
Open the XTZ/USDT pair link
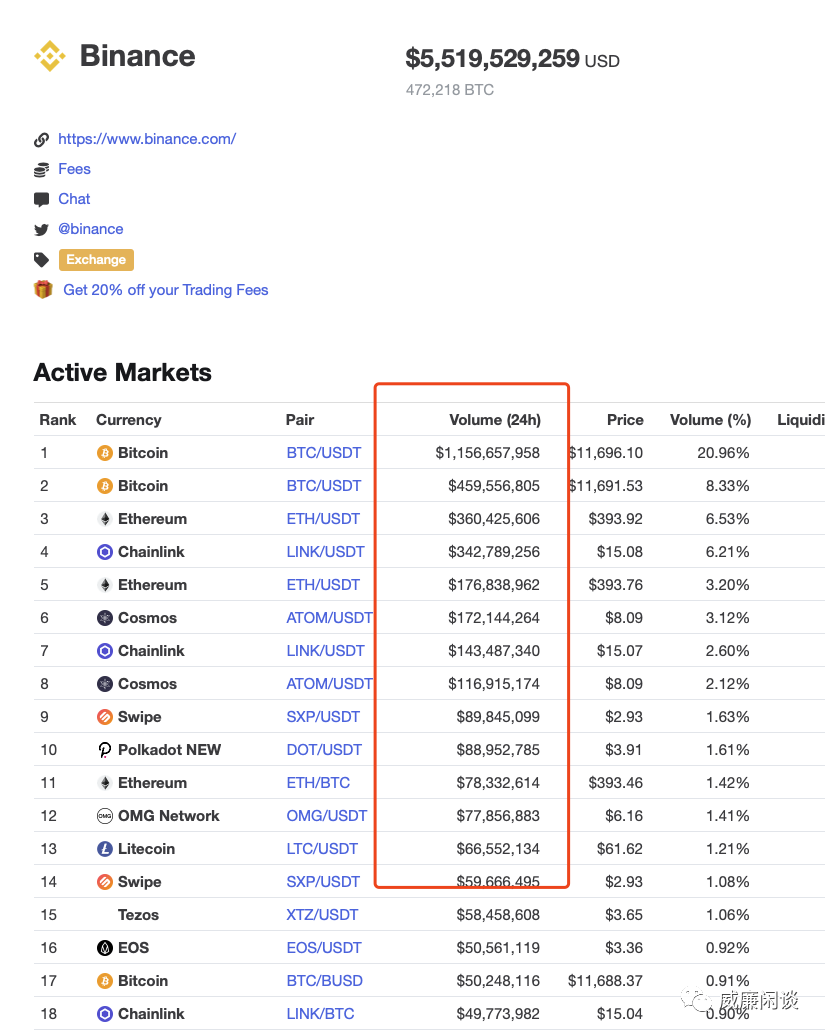[x=322, y=915]
